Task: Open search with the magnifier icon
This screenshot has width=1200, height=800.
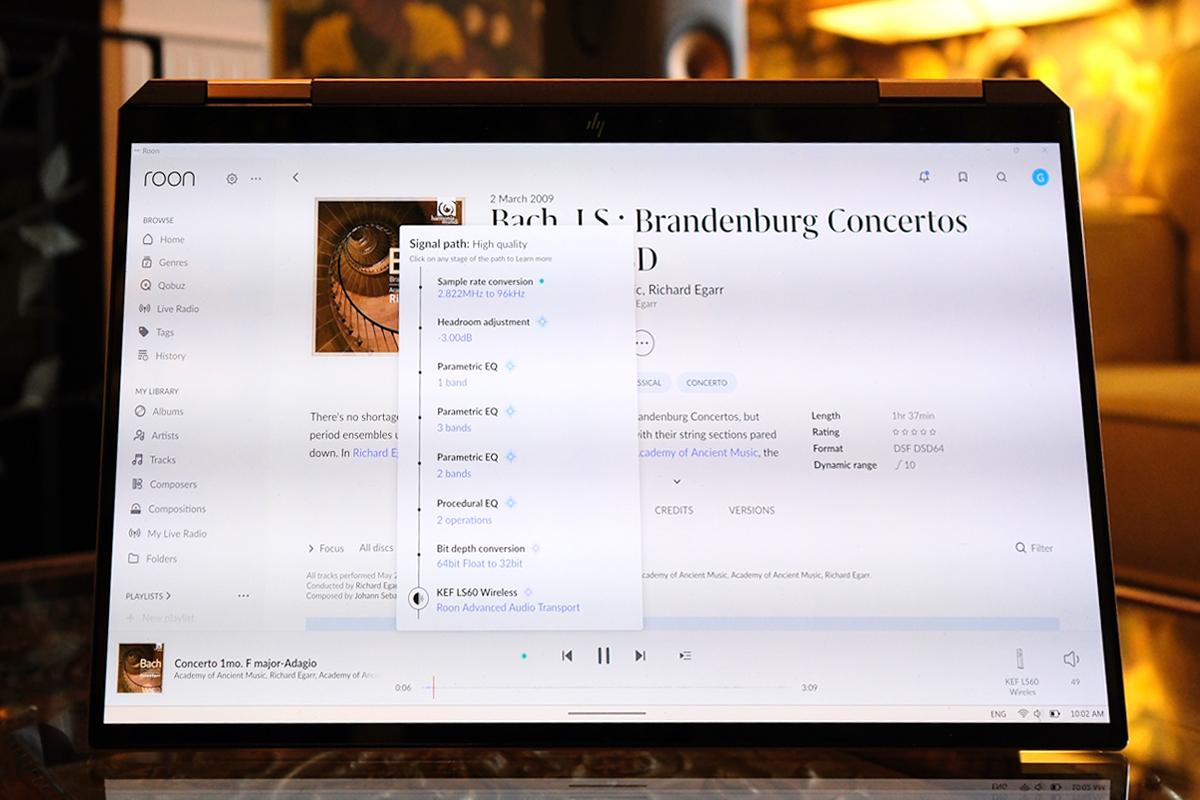Action: pyautogui.click(x=1001, y=177)
